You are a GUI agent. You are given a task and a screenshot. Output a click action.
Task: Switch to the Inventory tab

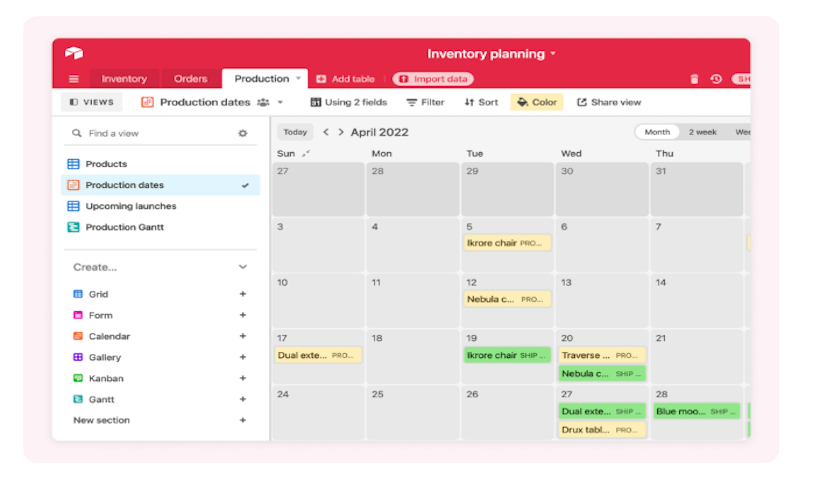pyautogui.click(x=124, y=79)
